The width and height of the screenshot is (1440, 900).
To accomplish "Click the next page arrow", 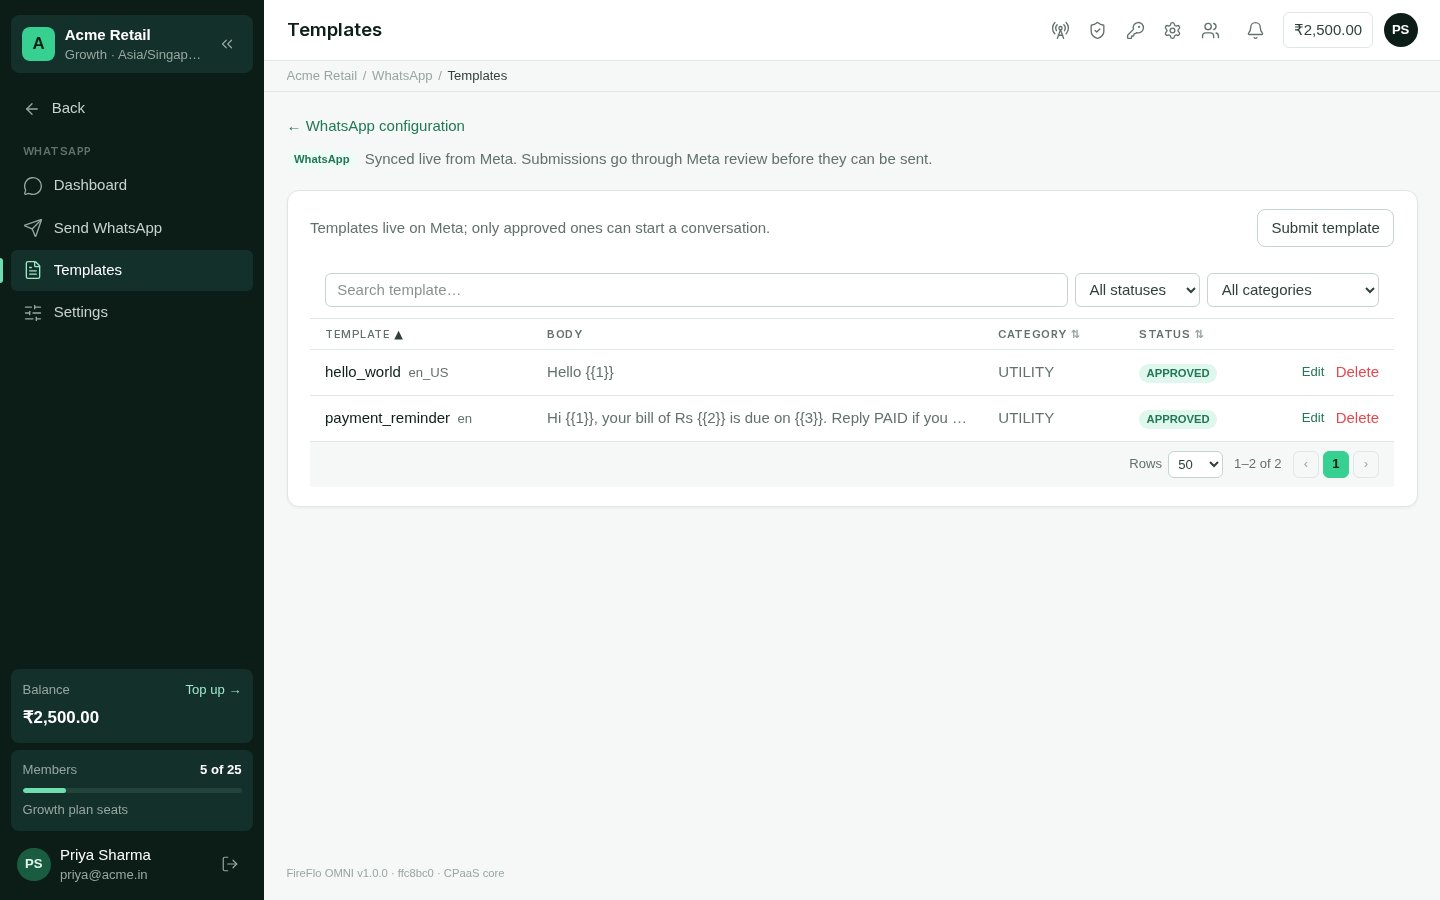I will click(1366, 464).
